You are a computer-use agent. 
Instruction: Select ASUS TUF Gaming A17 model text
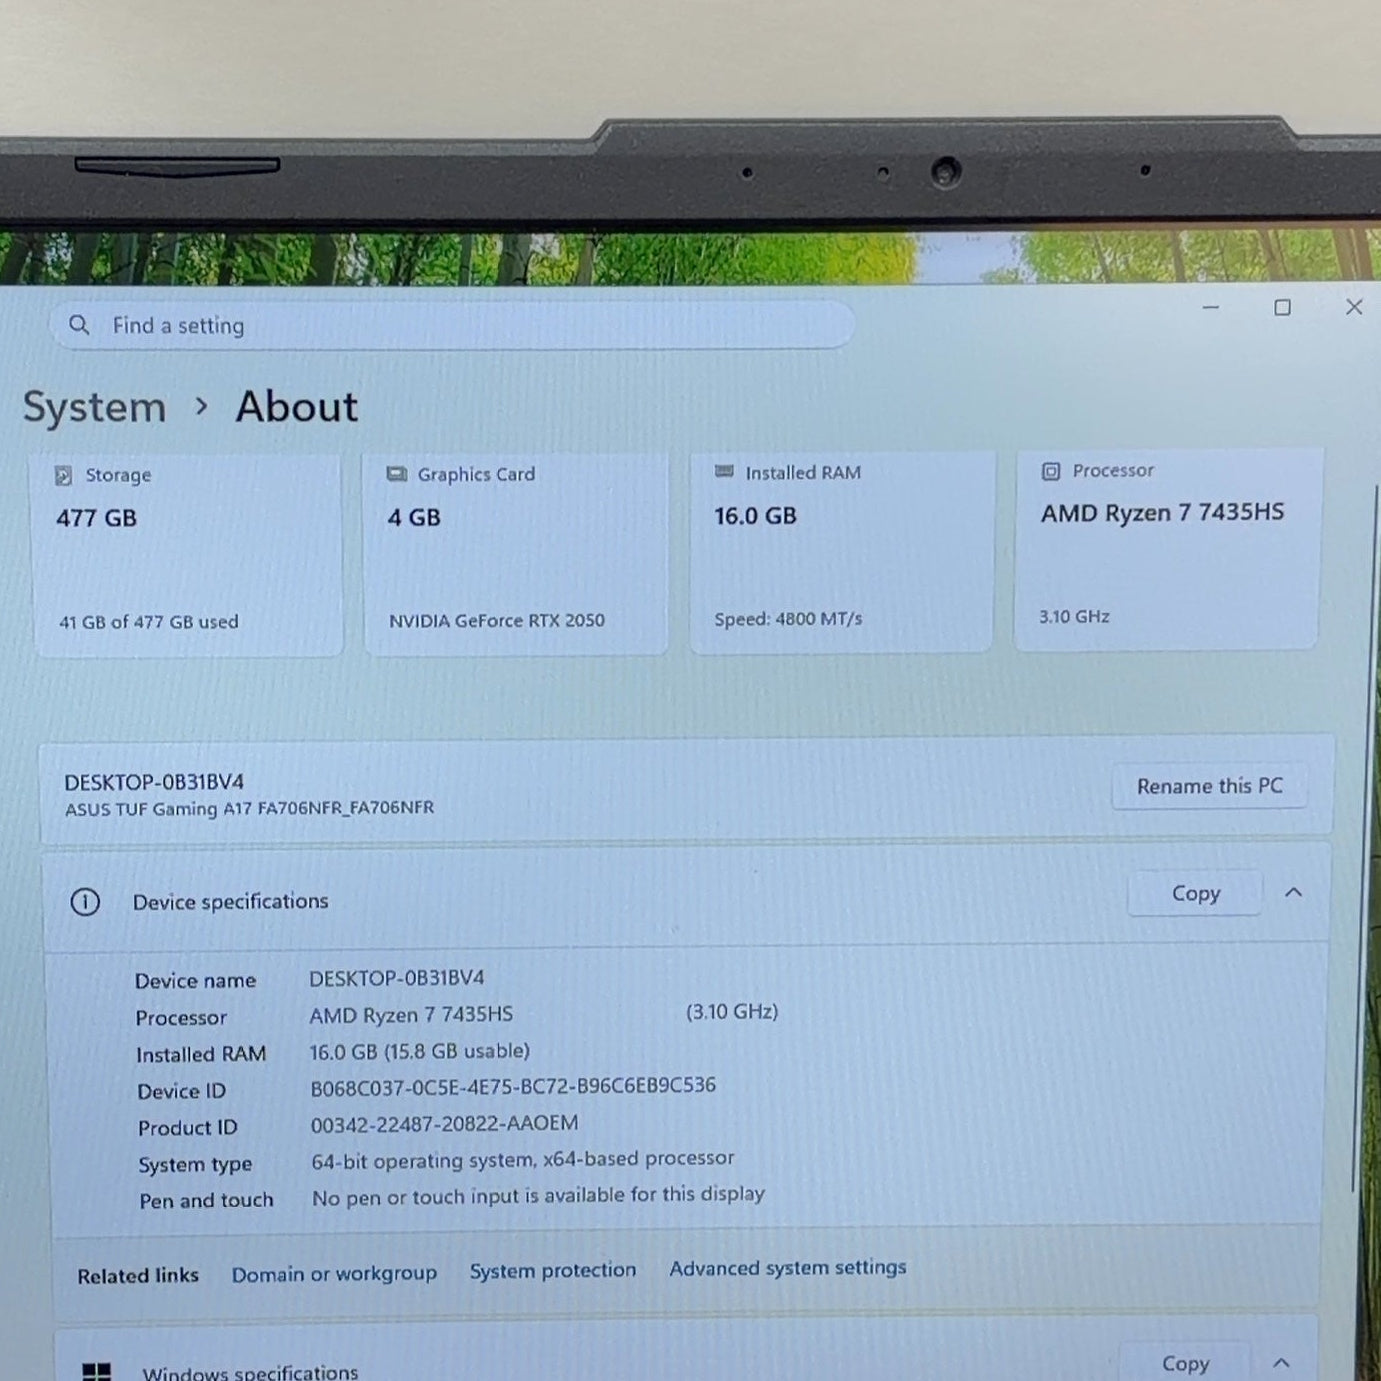250,808
